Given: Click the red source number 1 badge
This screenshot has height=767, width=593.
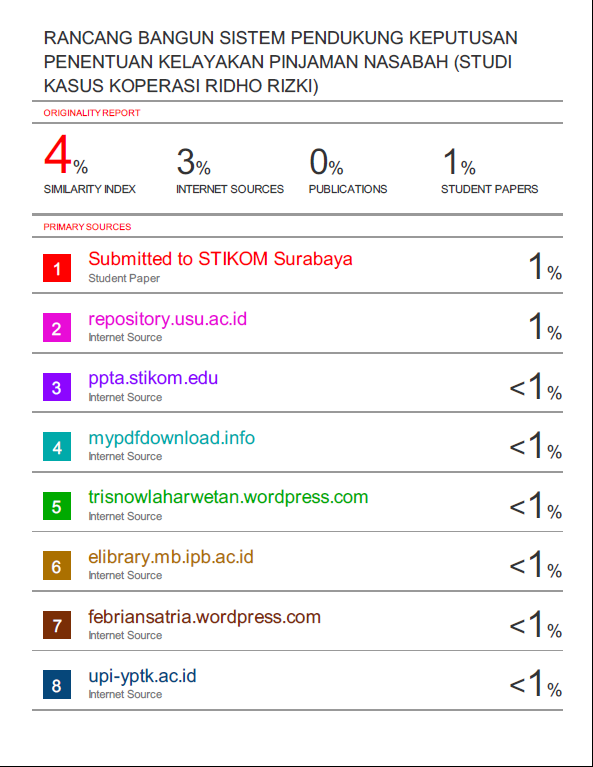Looking at the screenshot, I should pos(57,268).
